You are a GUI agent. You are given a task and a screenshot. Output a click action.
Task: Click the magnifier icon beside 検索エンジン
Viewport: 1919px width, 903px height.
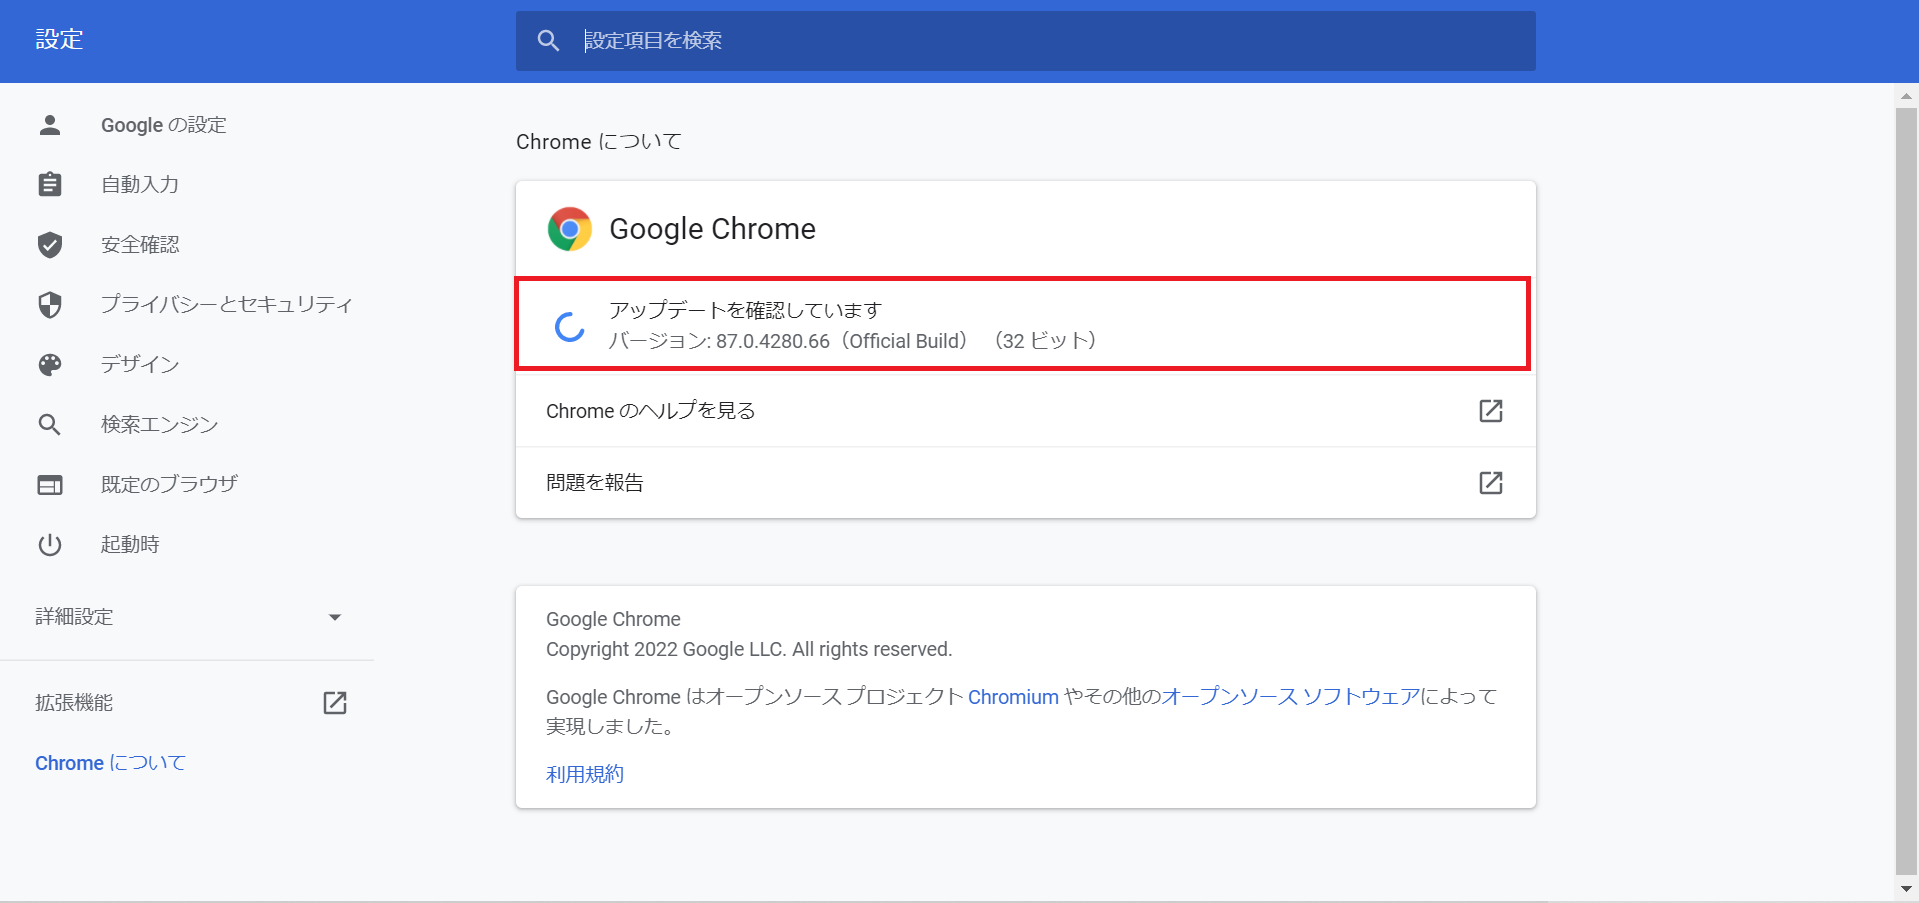coord(50,425)
